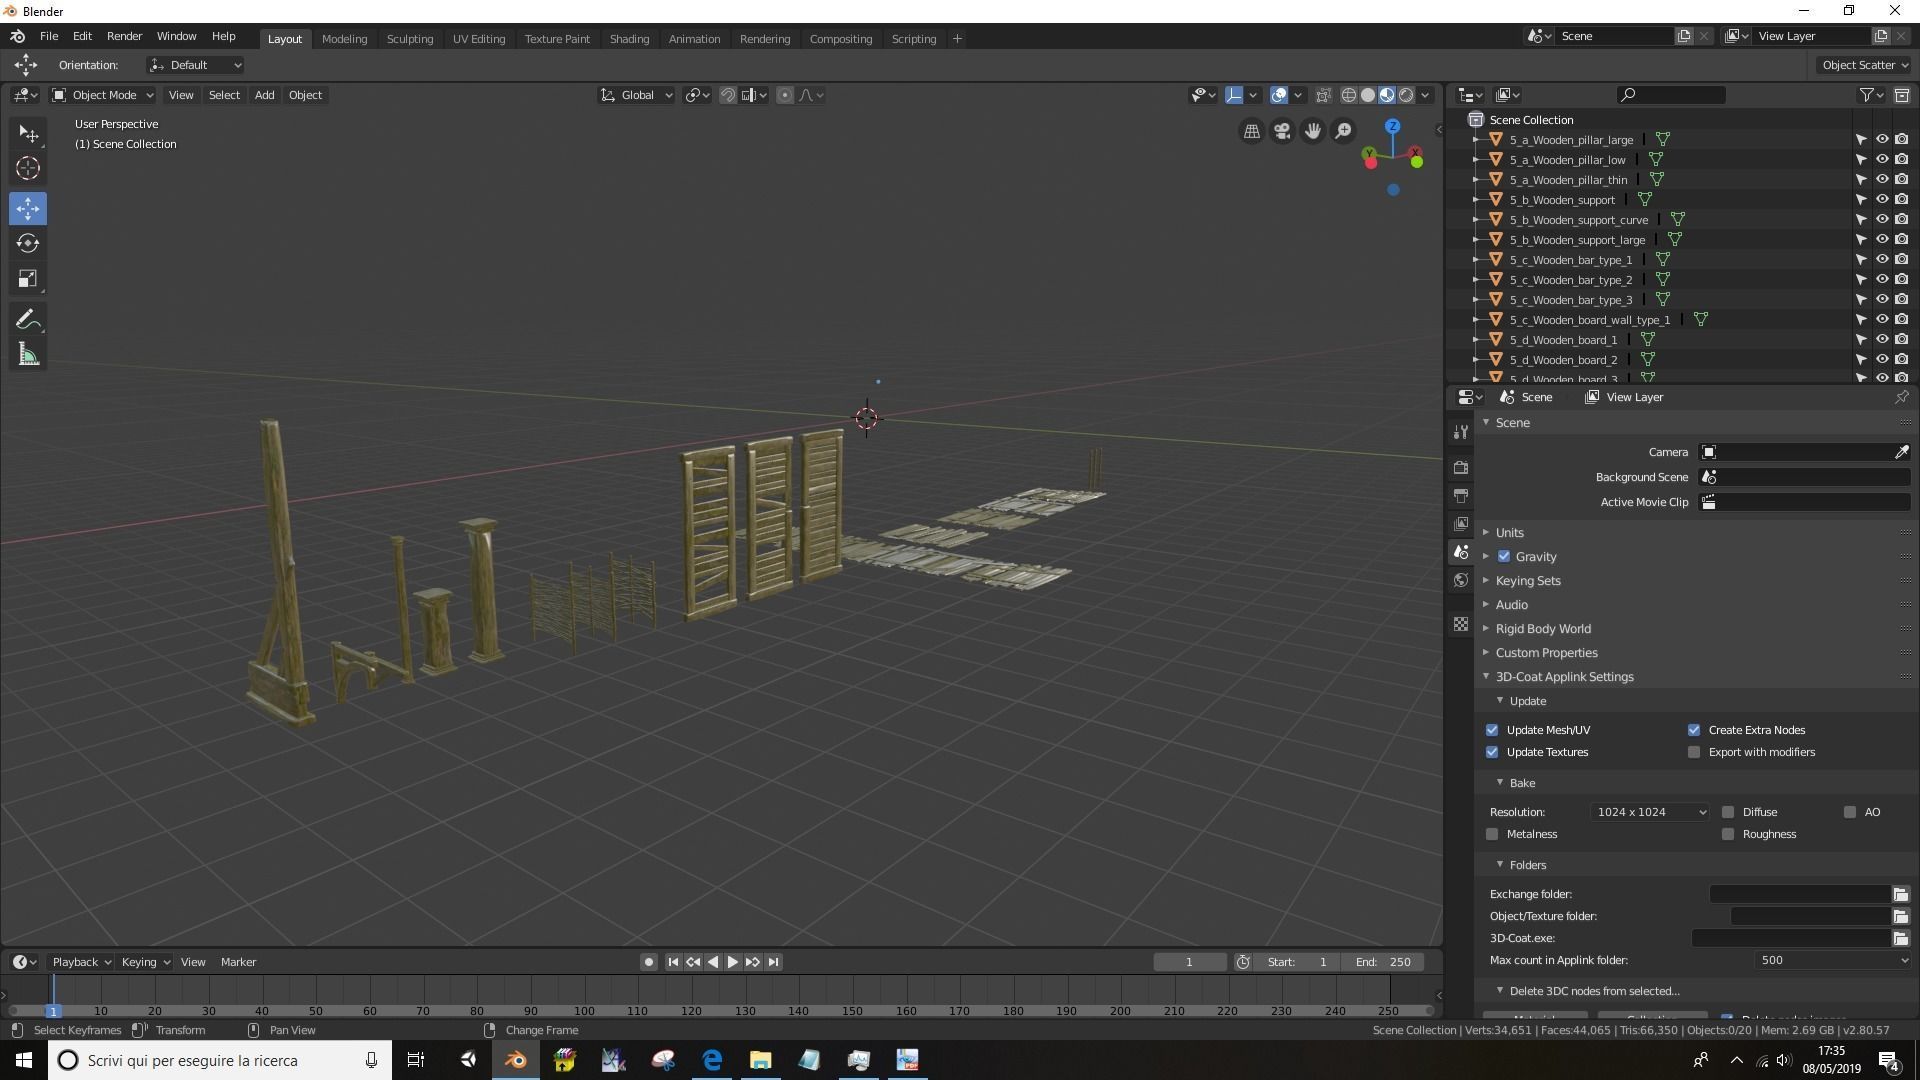Enable the Diffuse bake checkbox
1920x1080 pixels.
pyautogui.click(x=1728, y=812)
